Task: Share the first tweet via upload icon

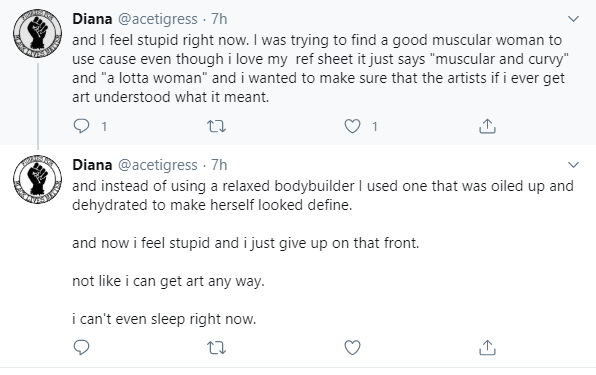Action: click(487, 126)
